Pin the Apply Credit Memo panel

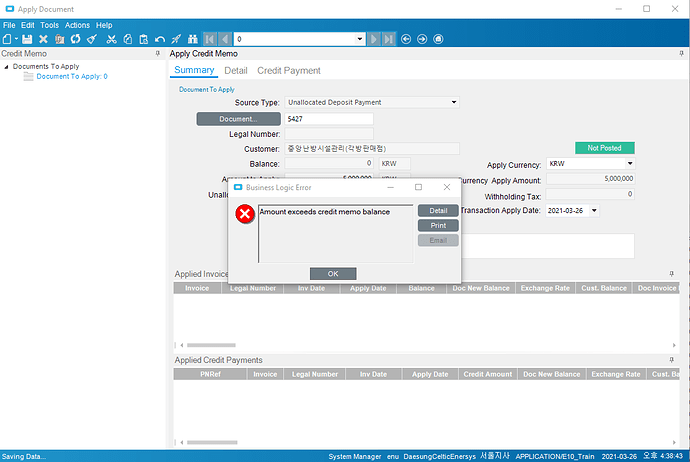681,53
